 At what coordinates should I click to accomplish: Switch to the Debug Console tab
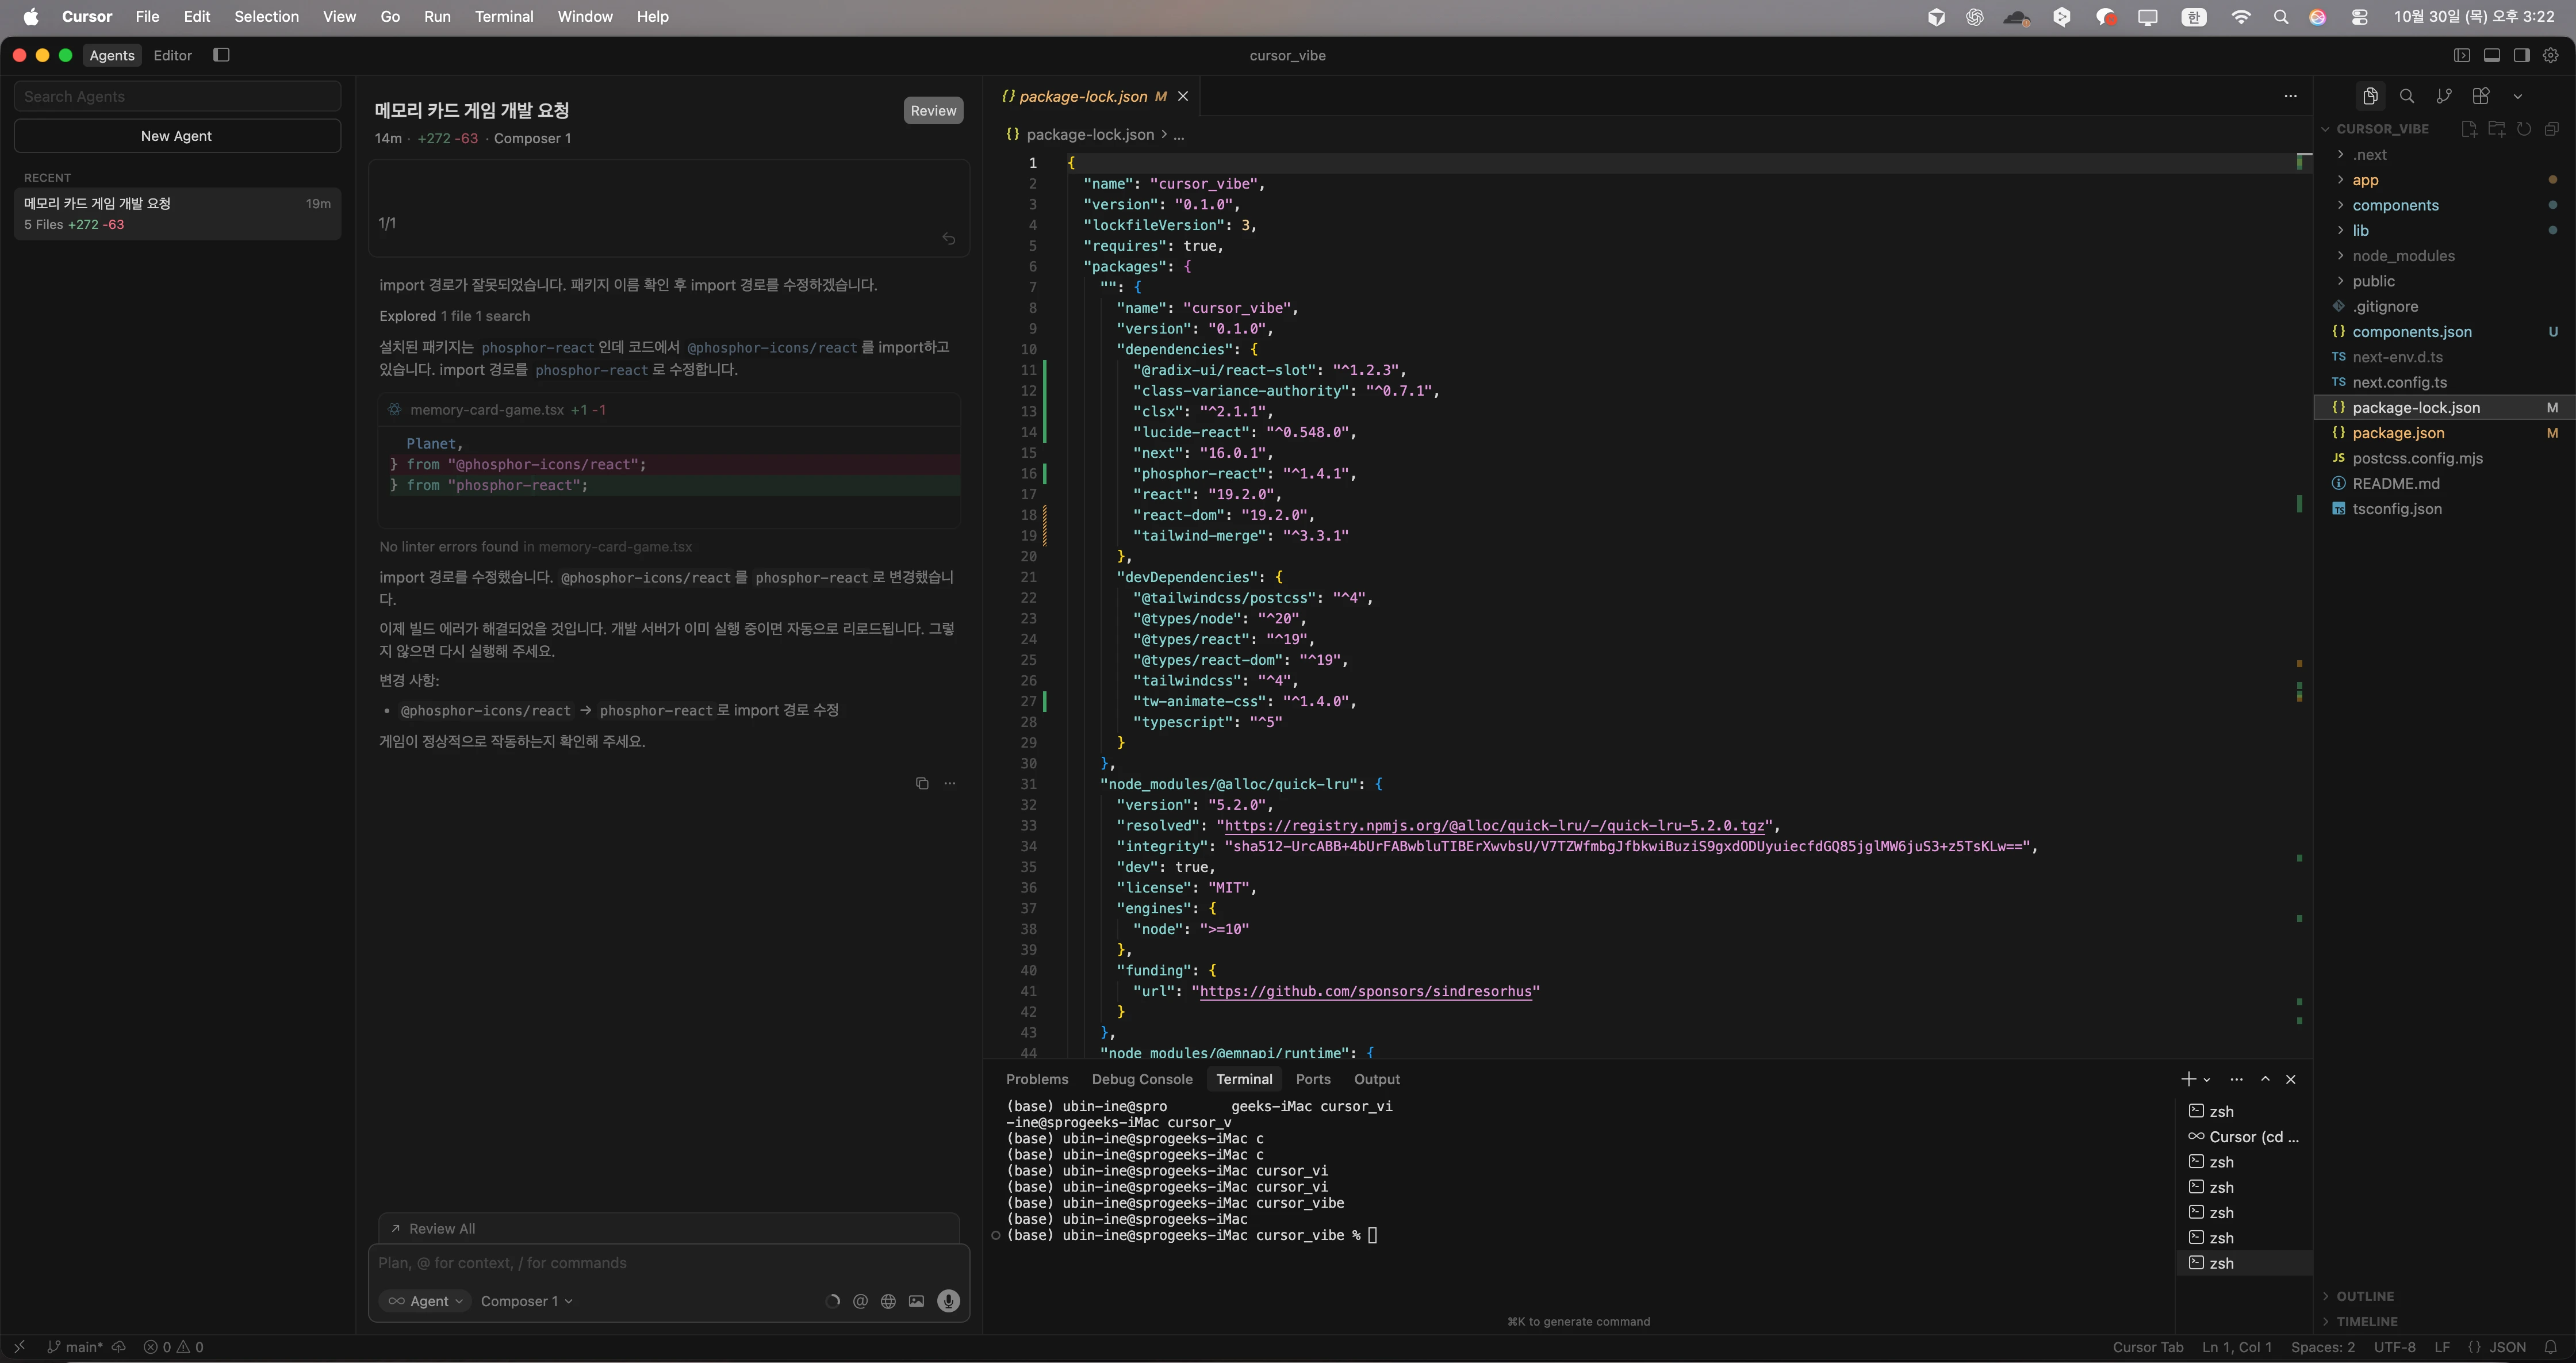click(x=1141, y=1079)
